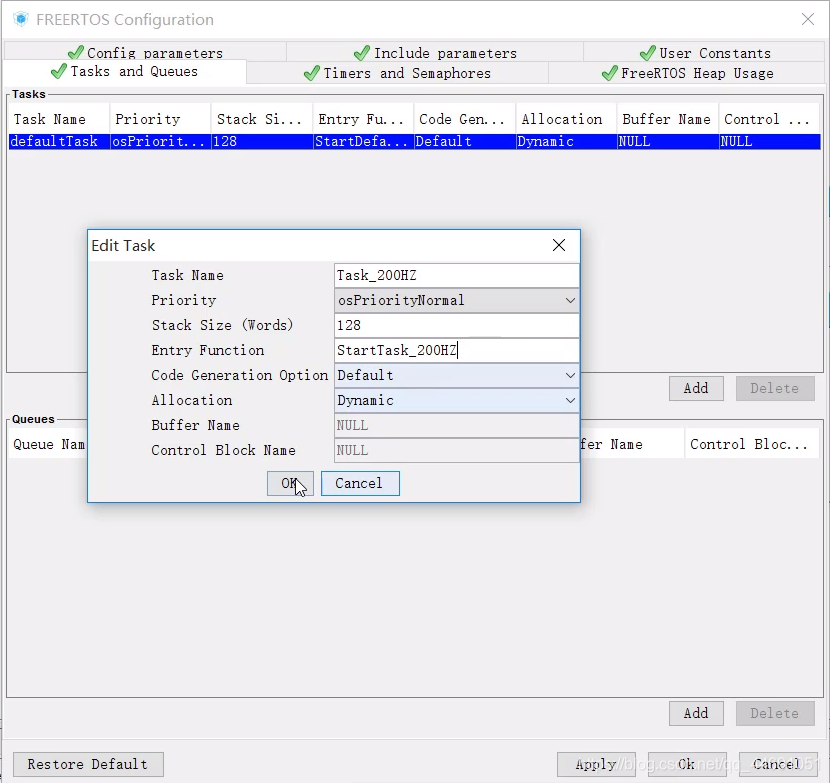Cancel the Edit Task dialog

360,483
